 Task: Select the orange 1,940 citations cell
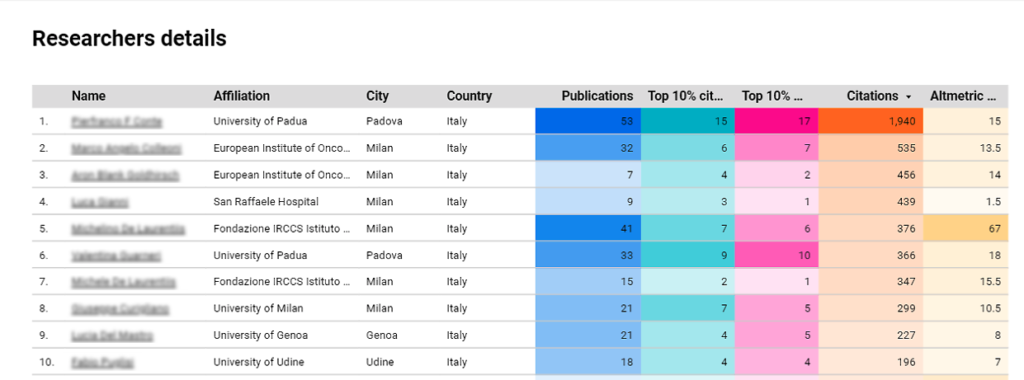871,121
